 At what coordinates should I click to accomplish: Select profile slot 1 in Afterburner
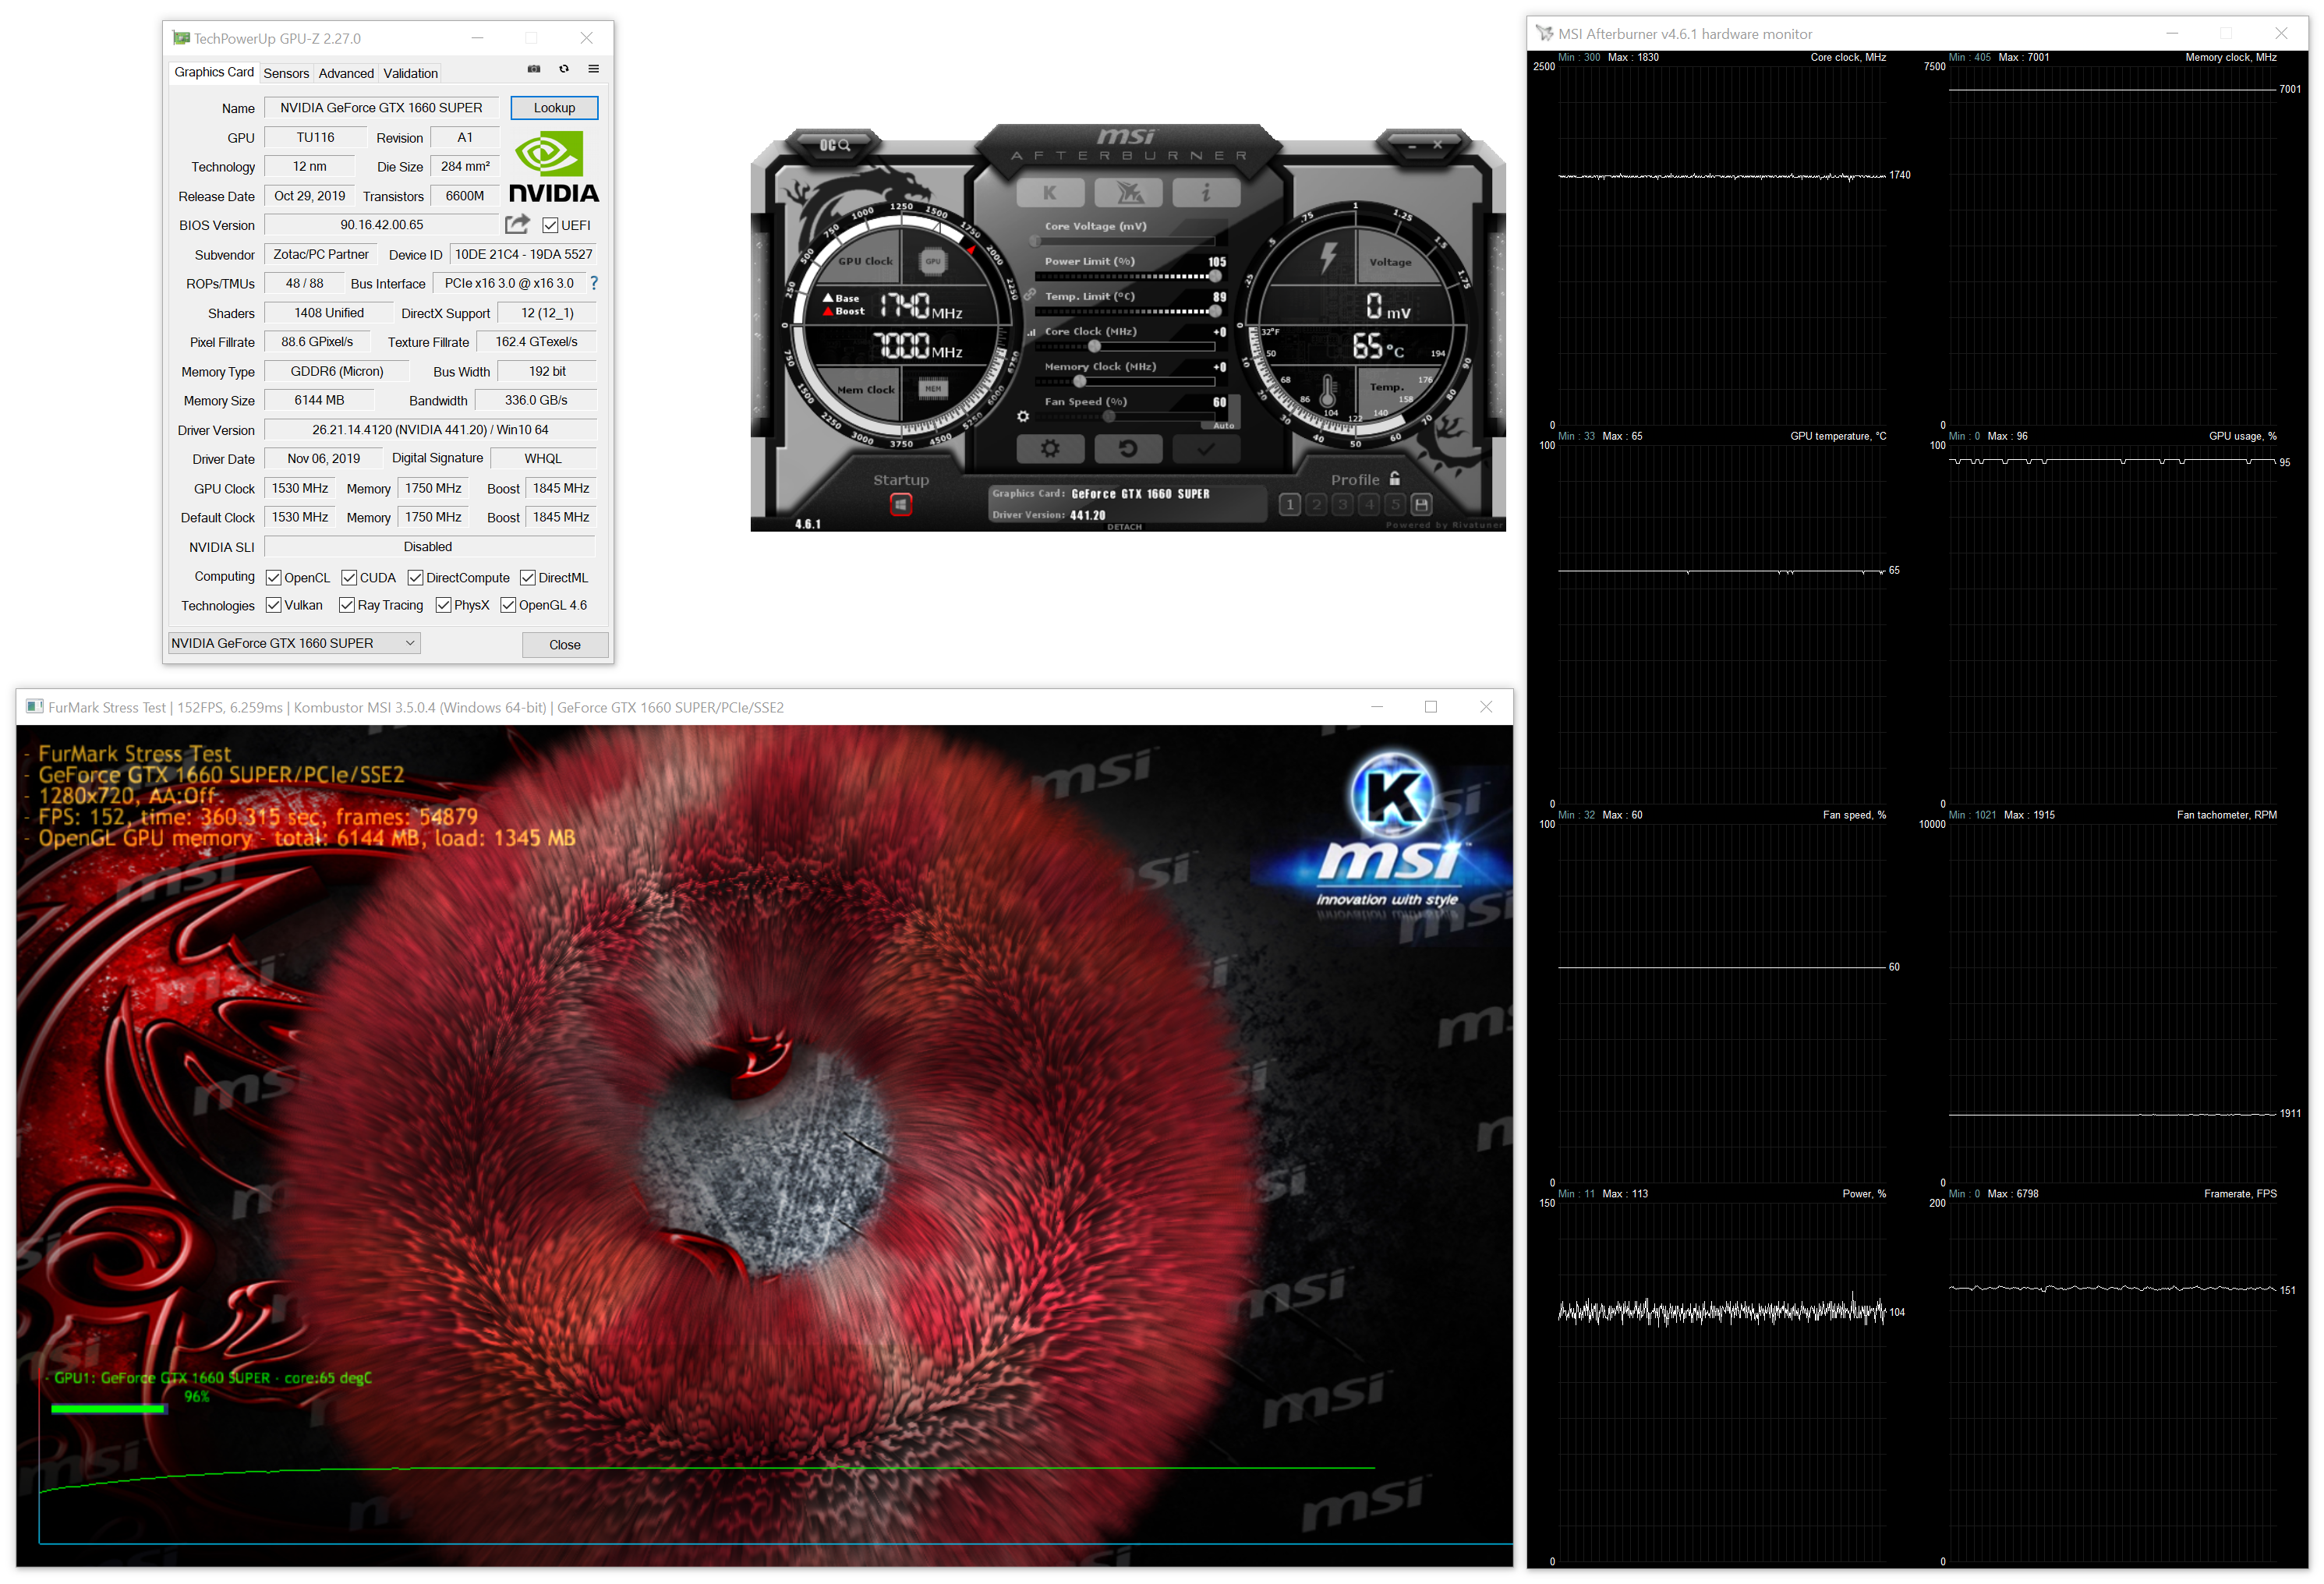click(1290, 505)
